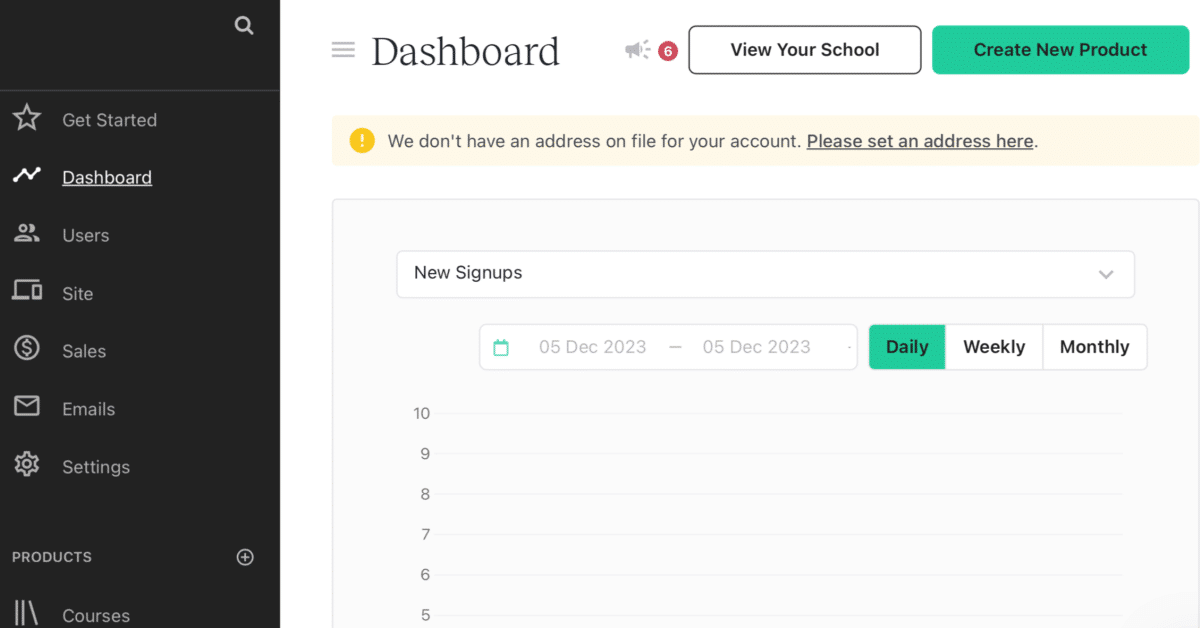
Task: Click the red notification badge showing 6
Action: [x=668, y=51]
